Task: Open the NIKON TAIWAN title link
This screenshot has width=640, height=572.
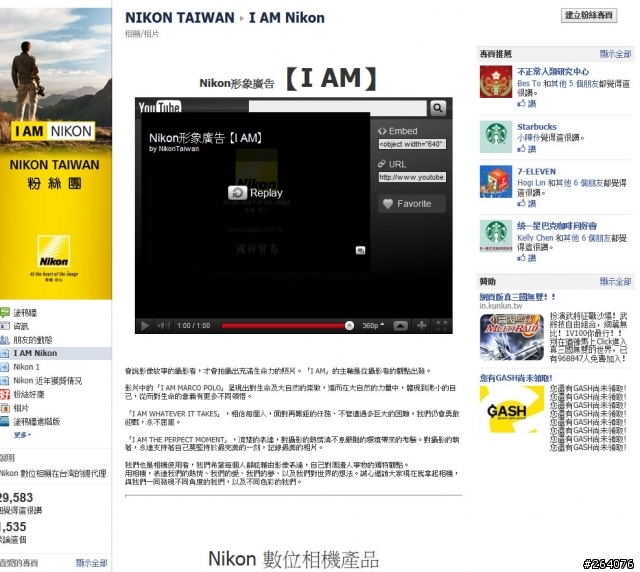Action: pos(180,18)
